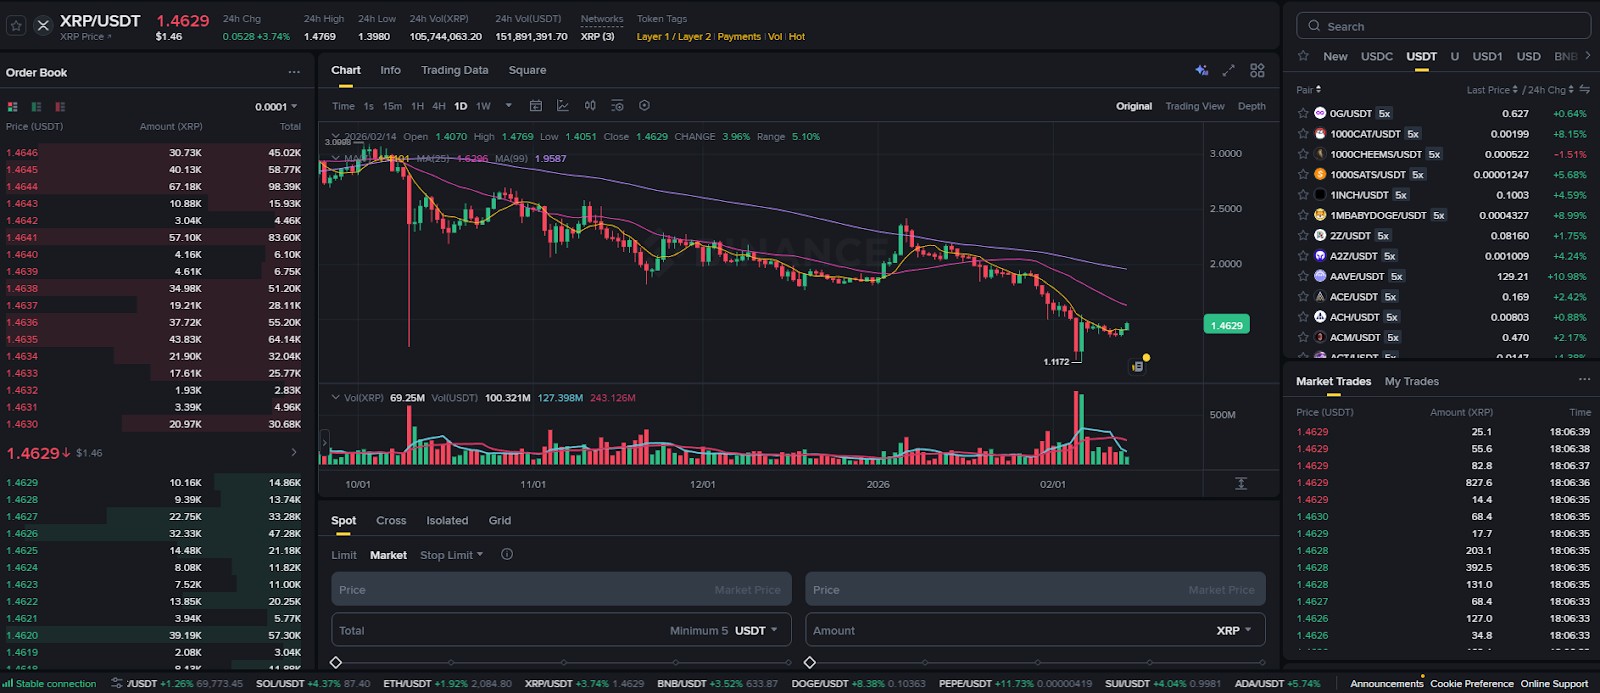The image size is (1600, 693).
Task: Select the 1W time interval
Action: tap(483, 106)
